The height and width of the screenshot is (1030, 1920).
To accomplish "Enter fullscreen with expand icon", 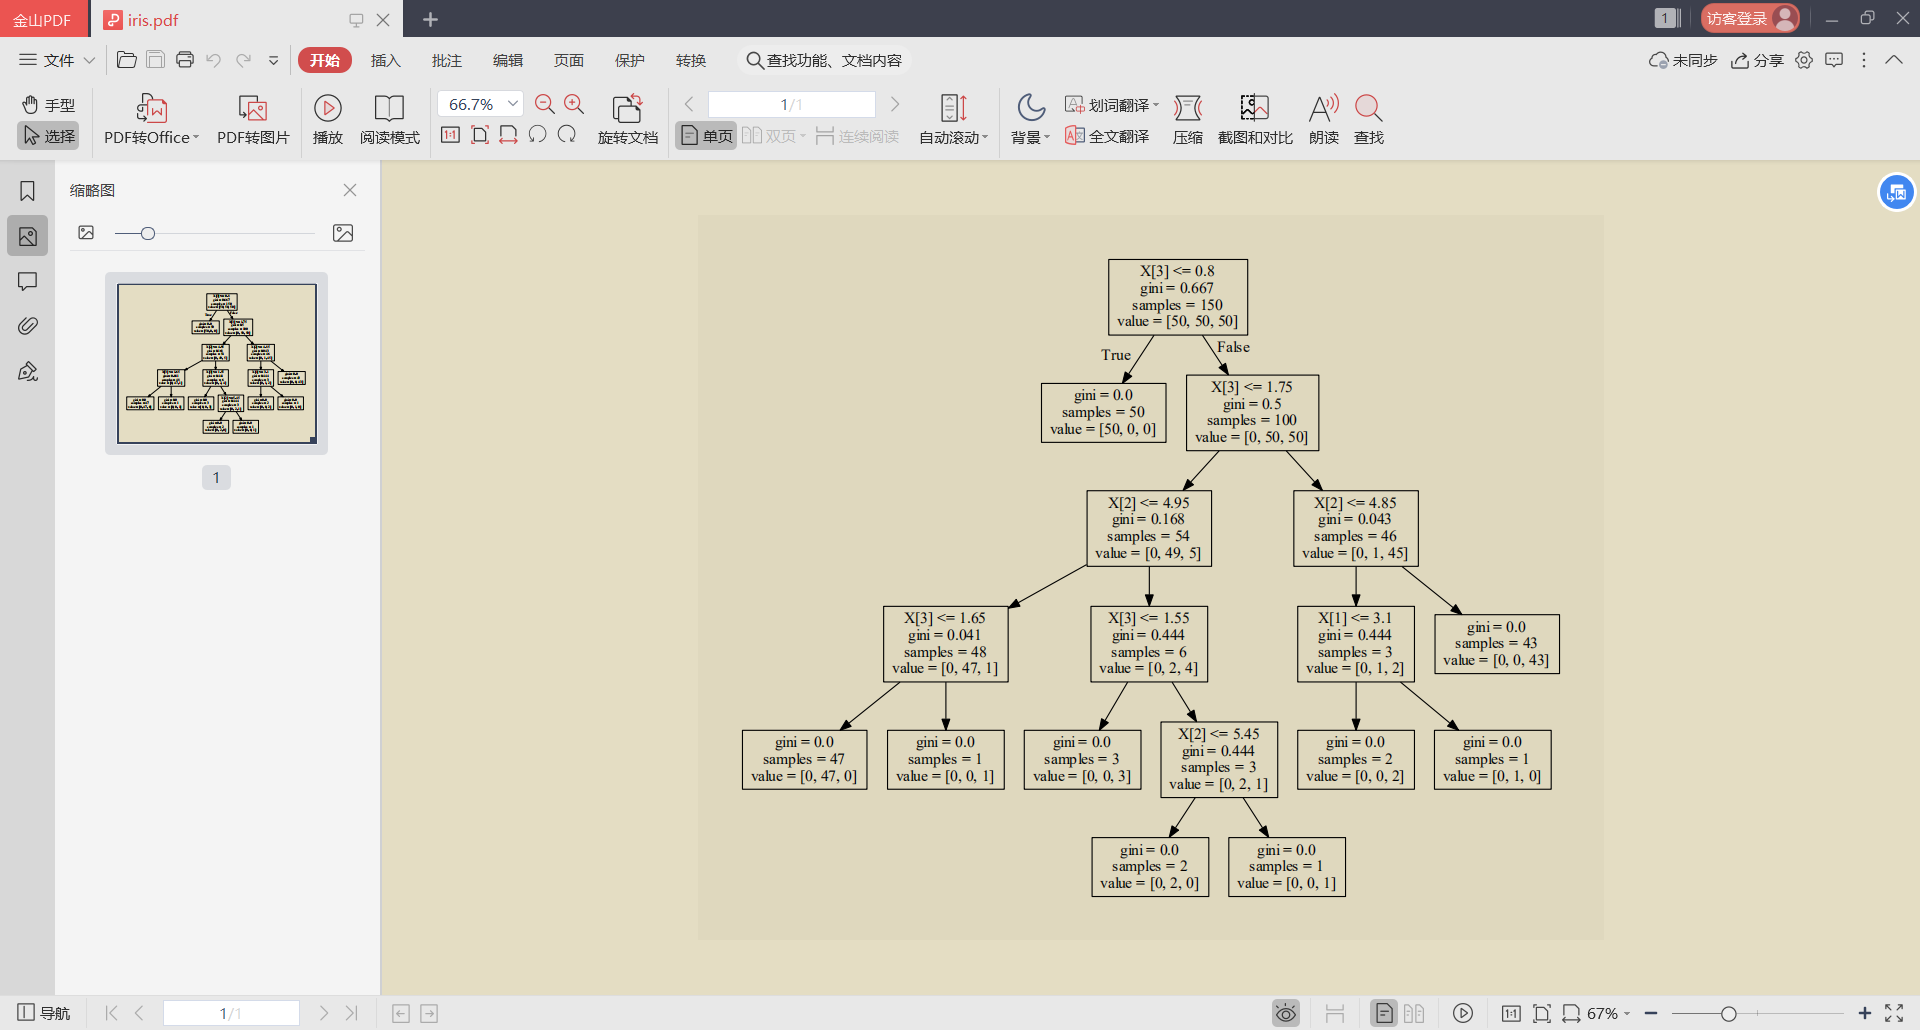I will click(1894, 1013).
